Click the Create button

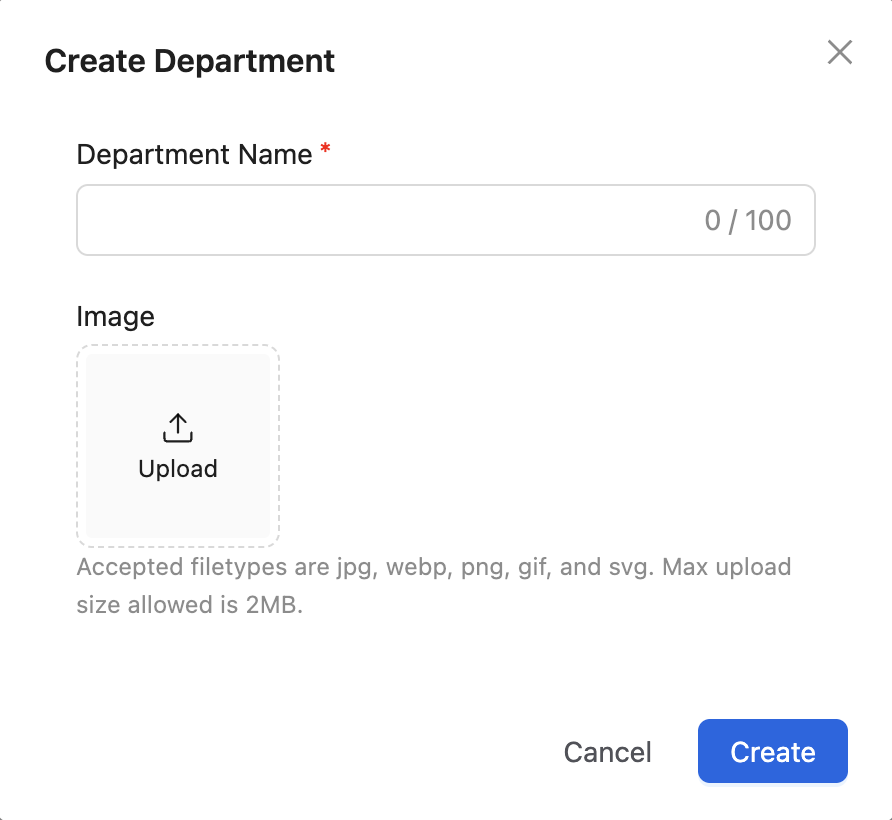(773, 751)
